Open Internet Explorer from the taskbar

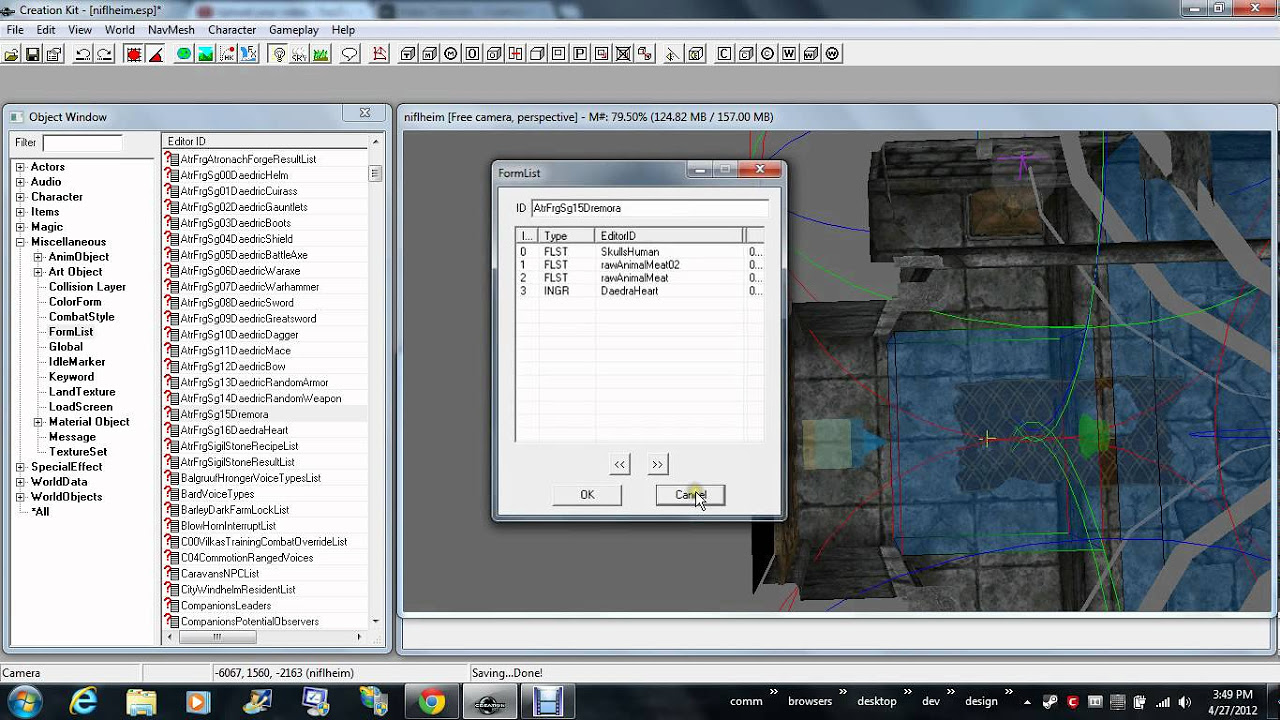point(83,702)
